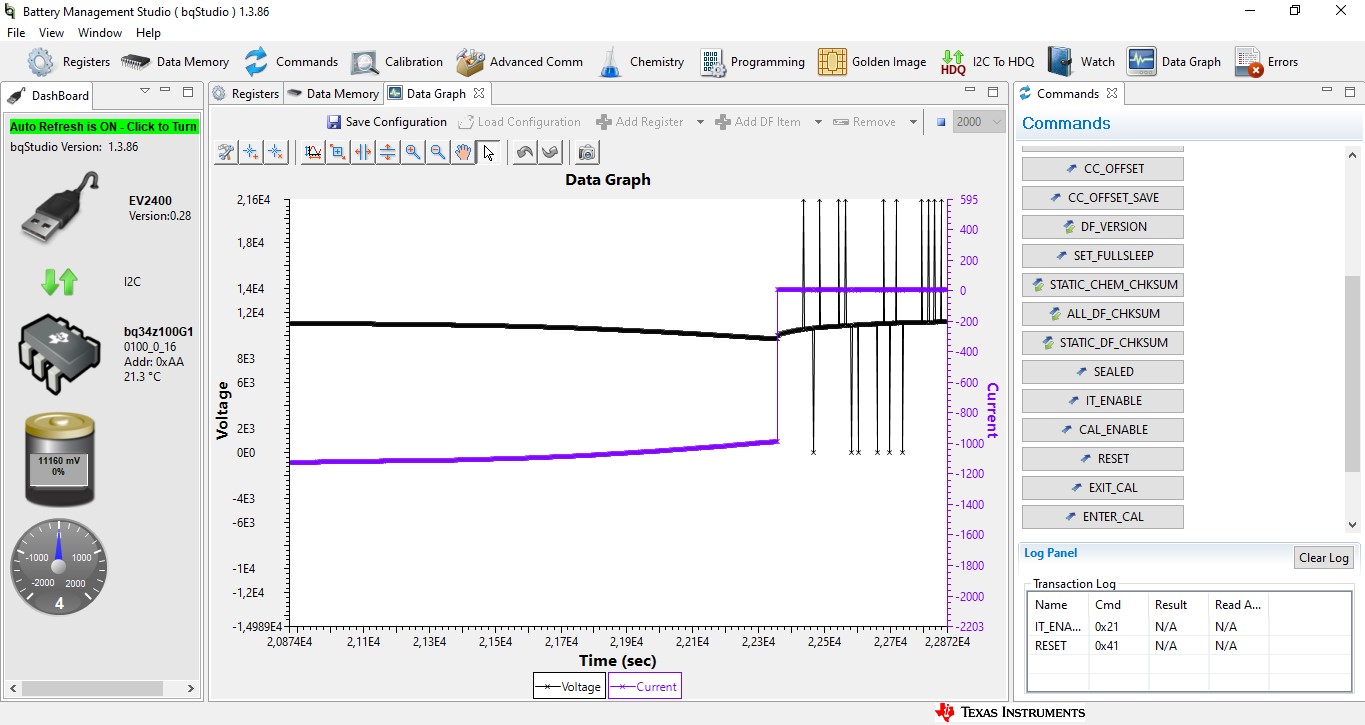
Task: Open the Remove dropdown arrow
Action: pyautogui.click(x=913, y=122)
